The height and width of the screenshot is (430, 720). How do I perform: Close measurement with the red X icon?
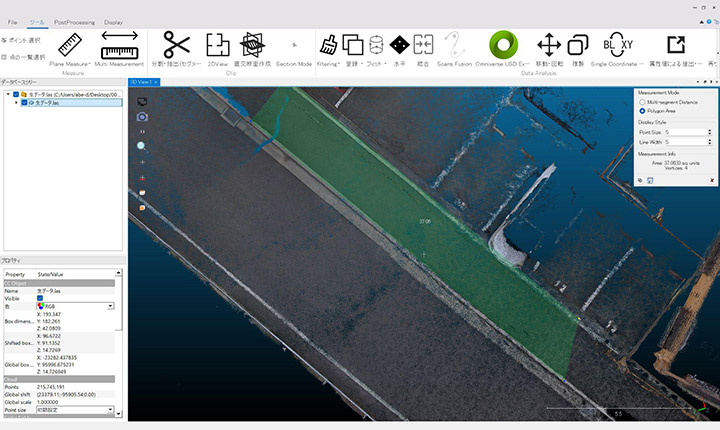[x=712, y=181]
